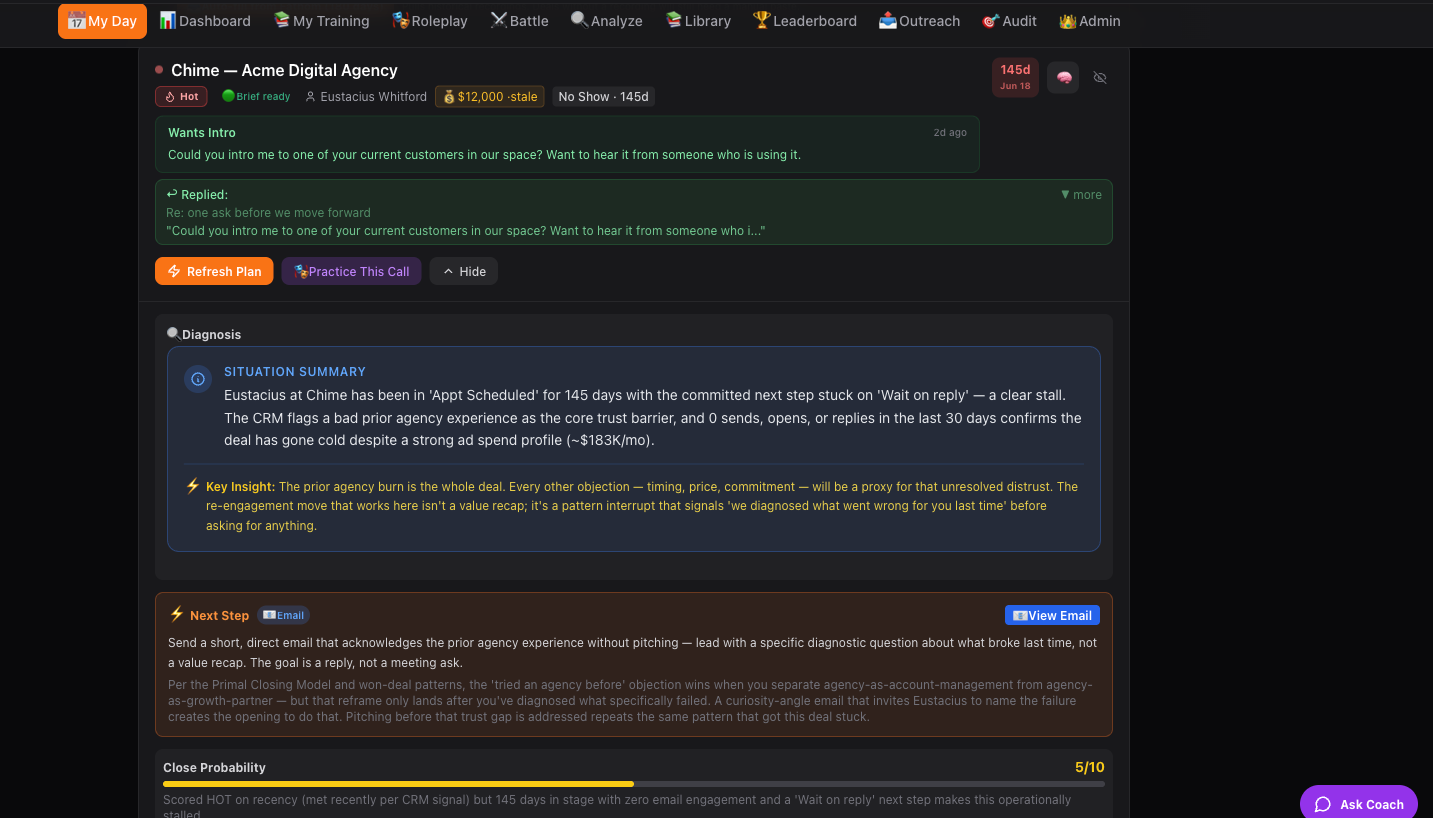Click the No Show · 145d badge
Viewport: 1454px width, 818px height.
coord(604,97)
